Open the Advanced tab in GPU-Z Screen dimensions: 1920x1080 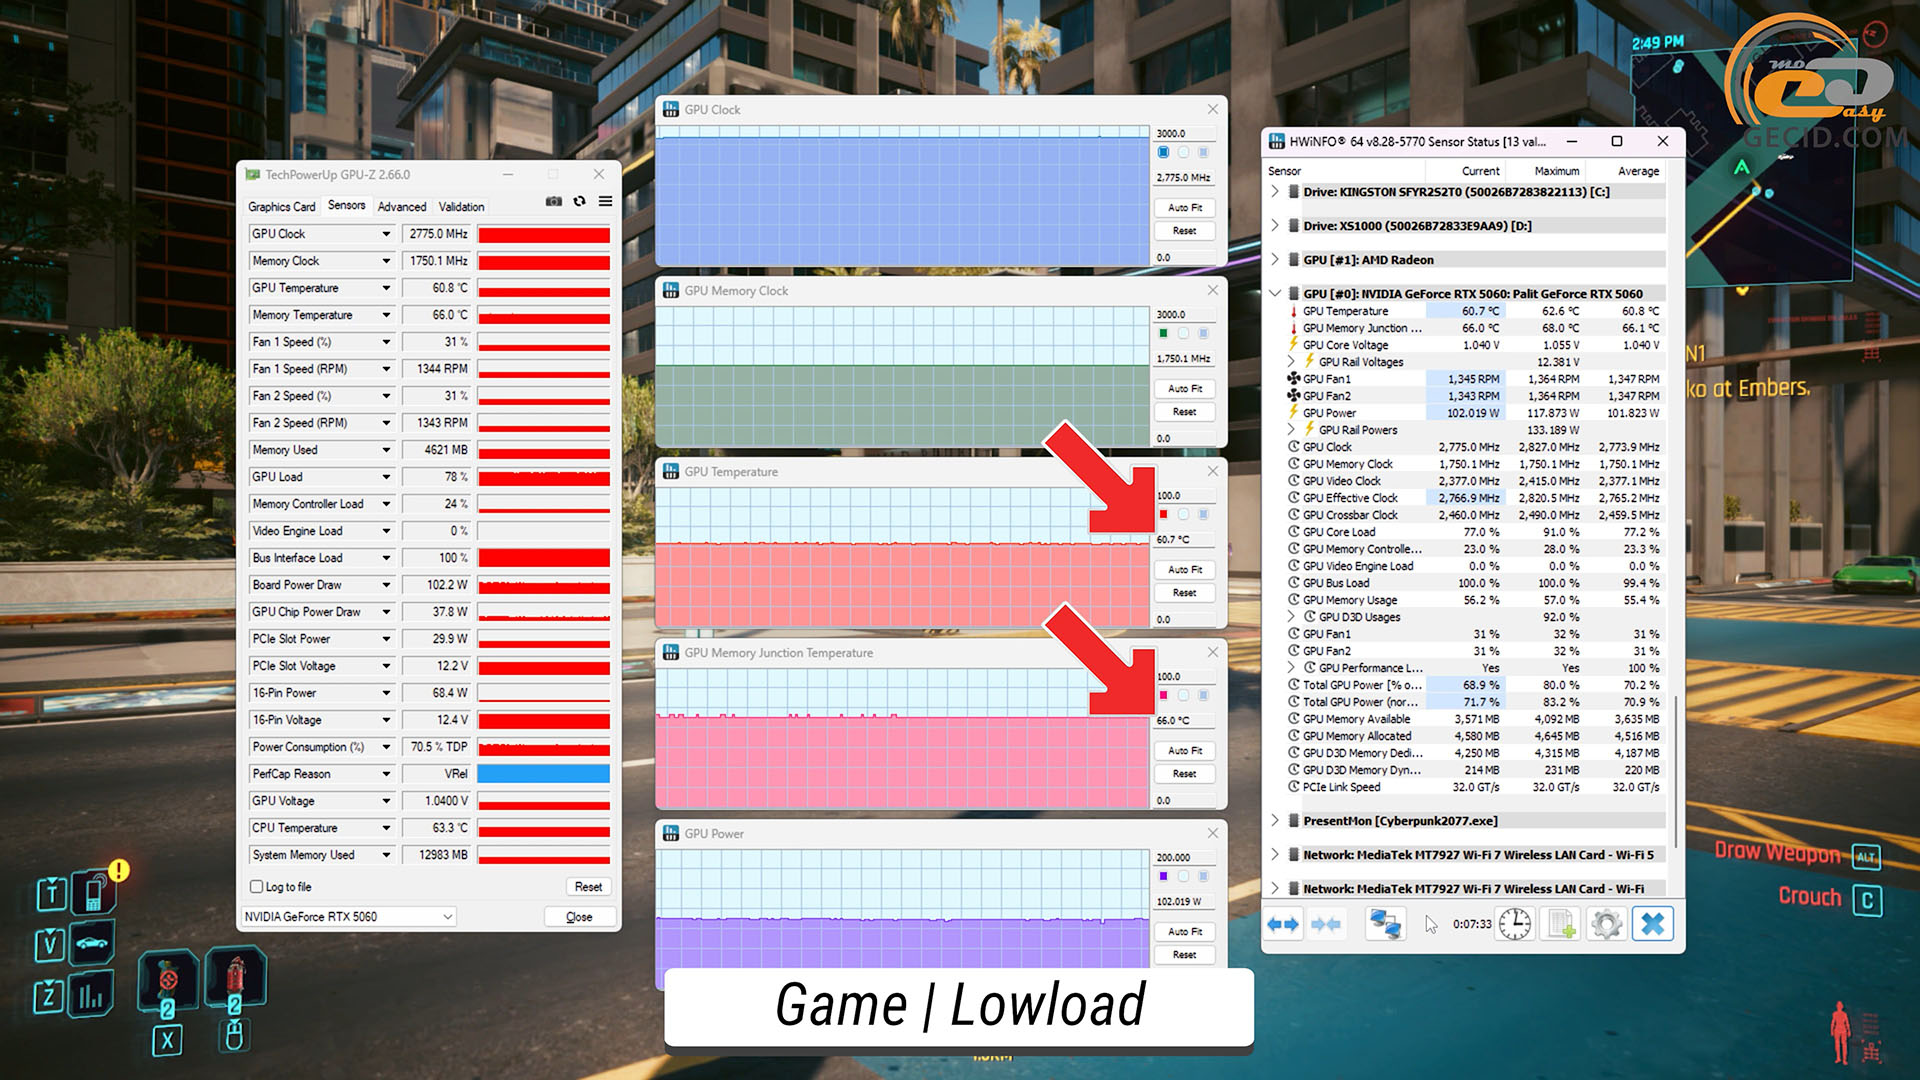pos(402,207)
